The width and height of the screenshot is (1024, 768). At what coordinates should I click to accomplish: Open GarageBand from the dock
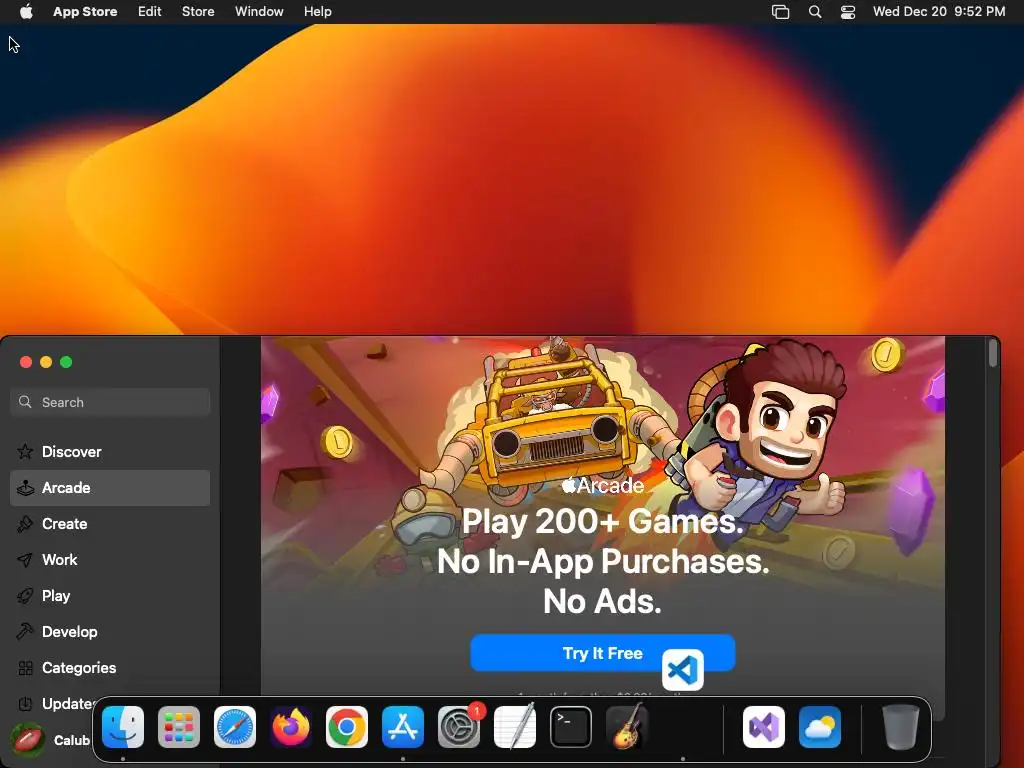click(627, 727)
